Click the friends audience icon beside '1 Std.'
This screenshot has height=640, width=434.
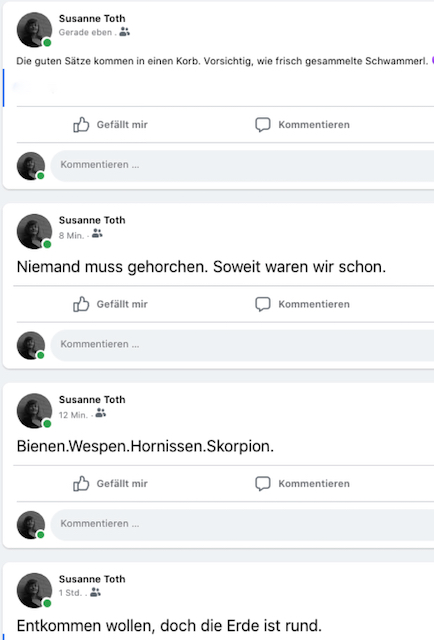[x=95, y=592]
